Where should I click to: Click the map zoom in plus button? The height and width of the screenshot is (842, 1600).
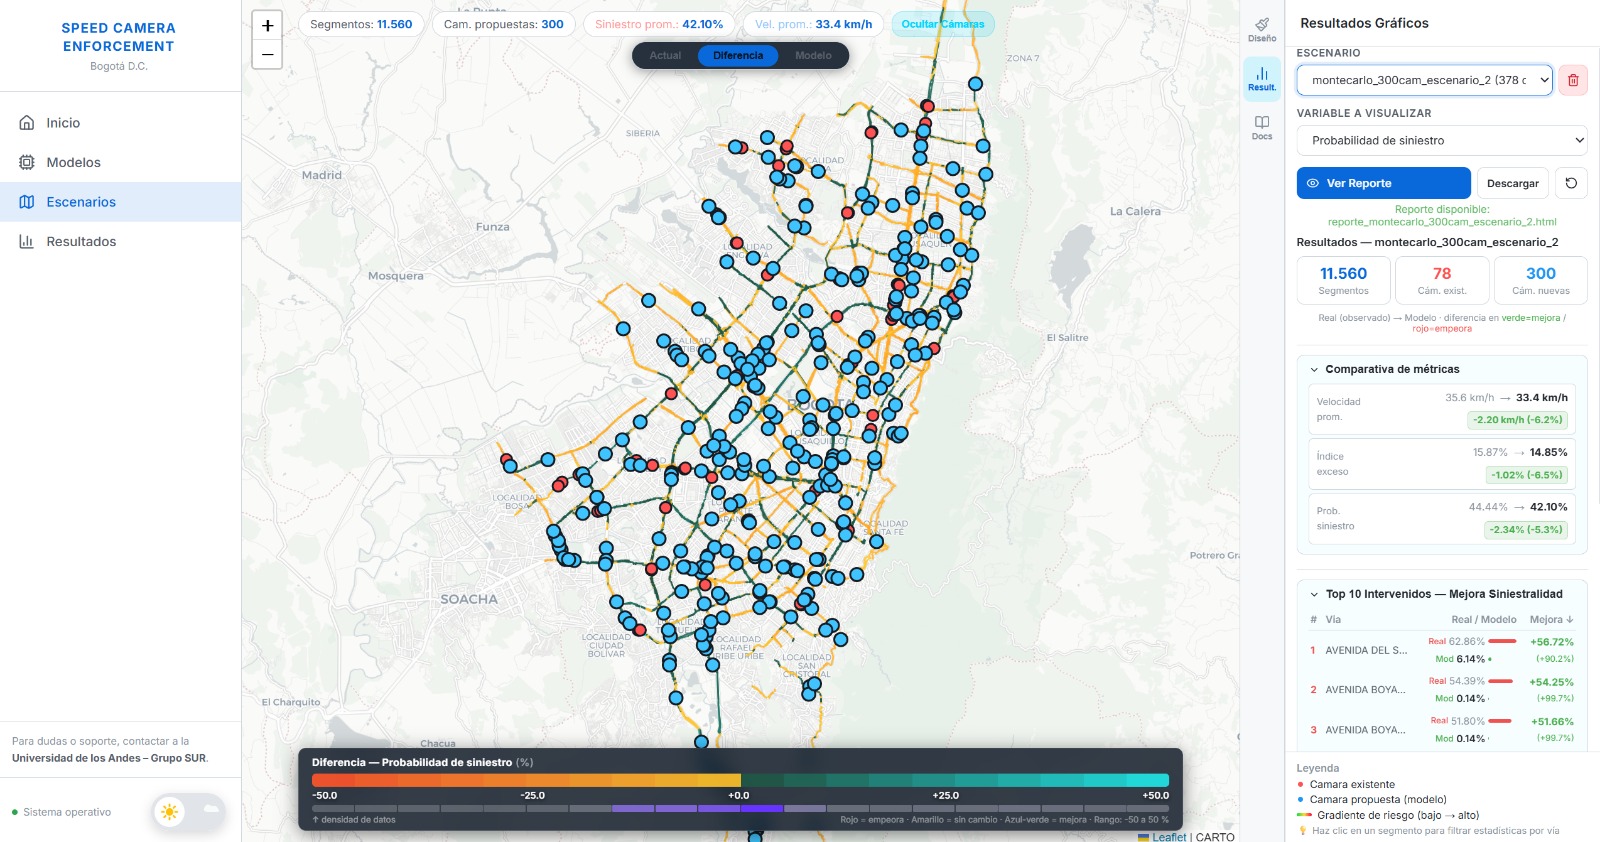267,26
